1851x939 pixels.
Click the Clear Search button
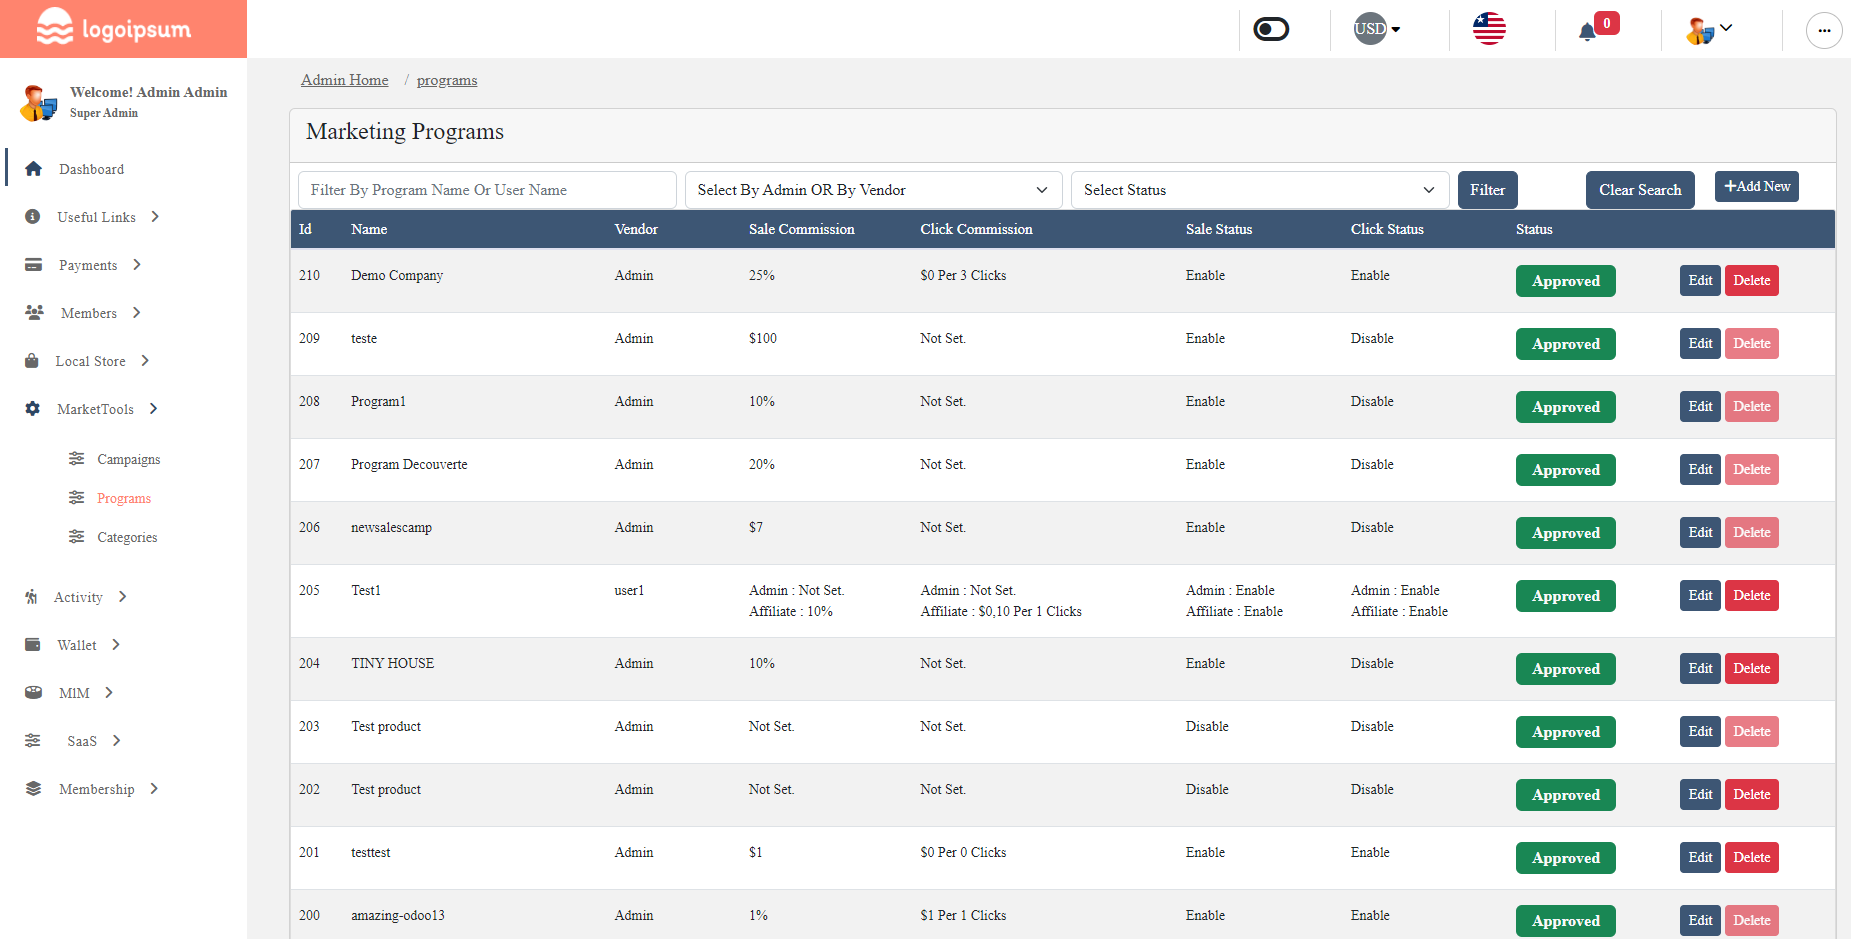point(1640,189)
